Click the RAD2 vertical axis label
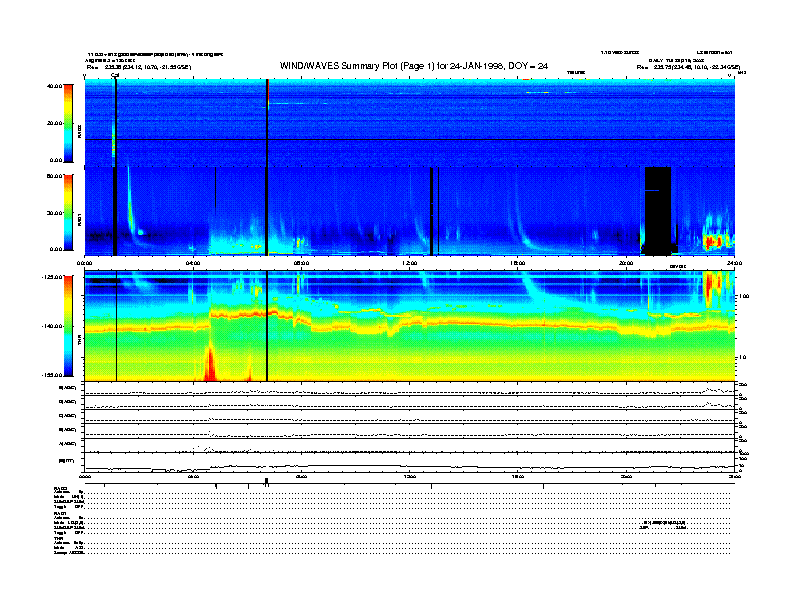This screenshot has width=792, height=612. (79, 133)
